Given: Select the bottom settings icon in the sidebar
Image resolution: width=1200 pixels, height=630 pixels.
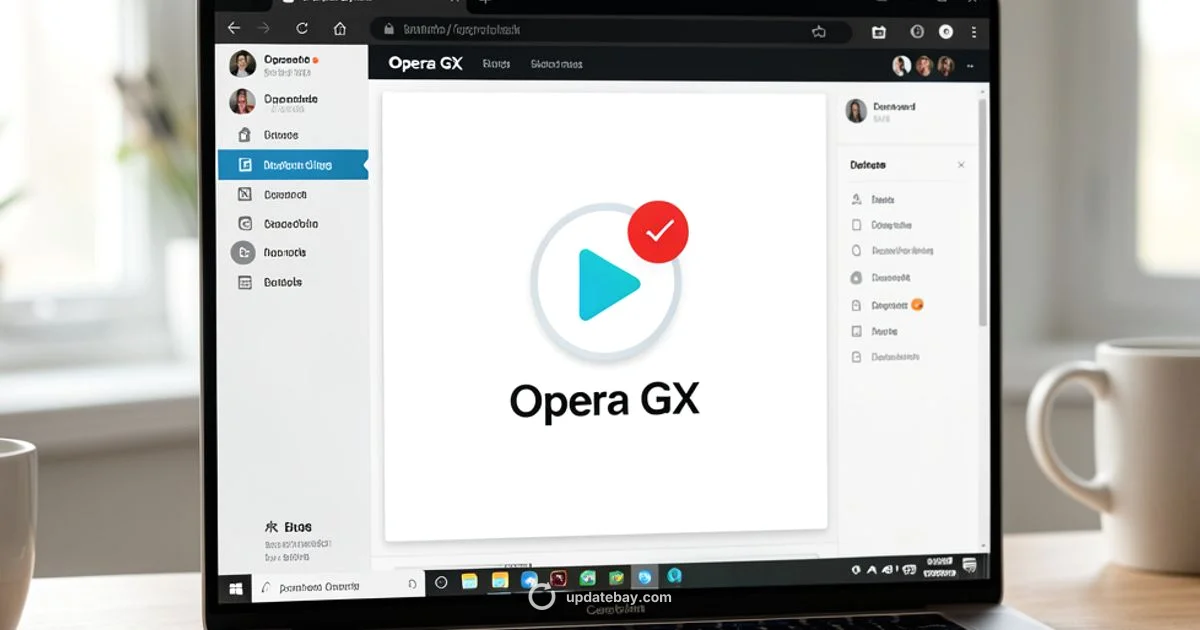Looking at the screenshot, I should pos(243,282).
